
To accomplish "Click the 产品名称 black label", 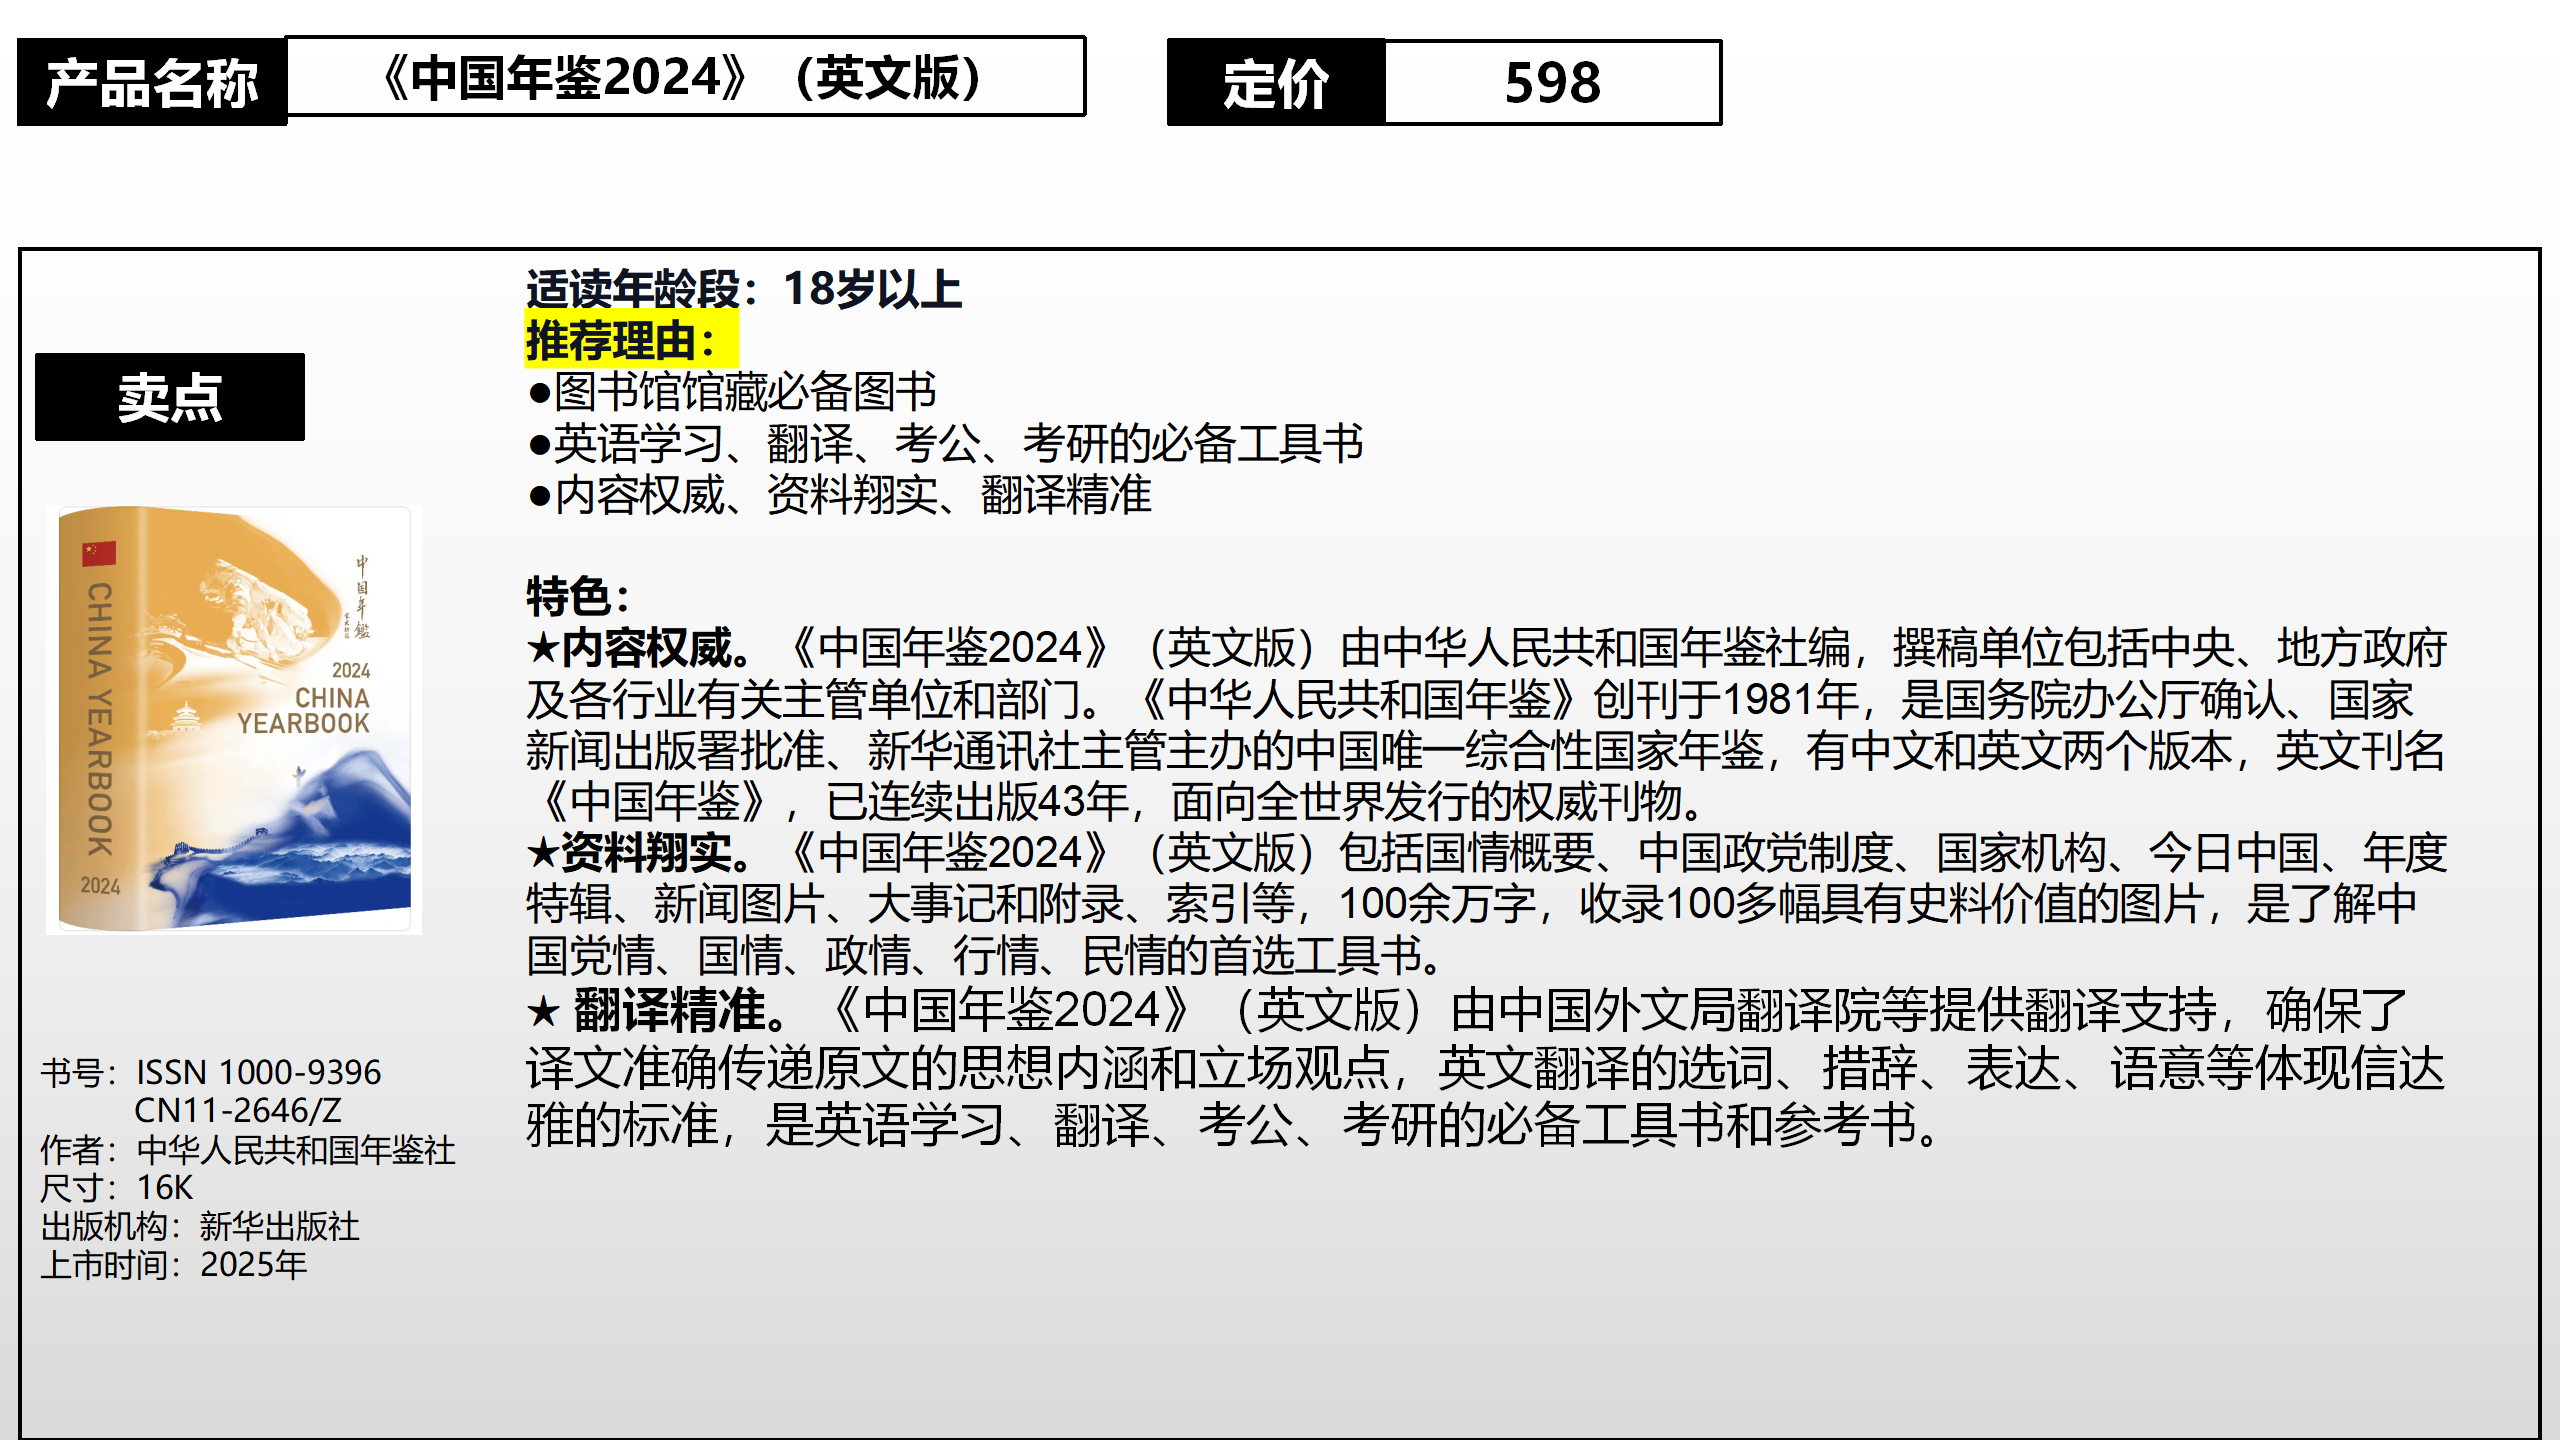I will (152, 82).
